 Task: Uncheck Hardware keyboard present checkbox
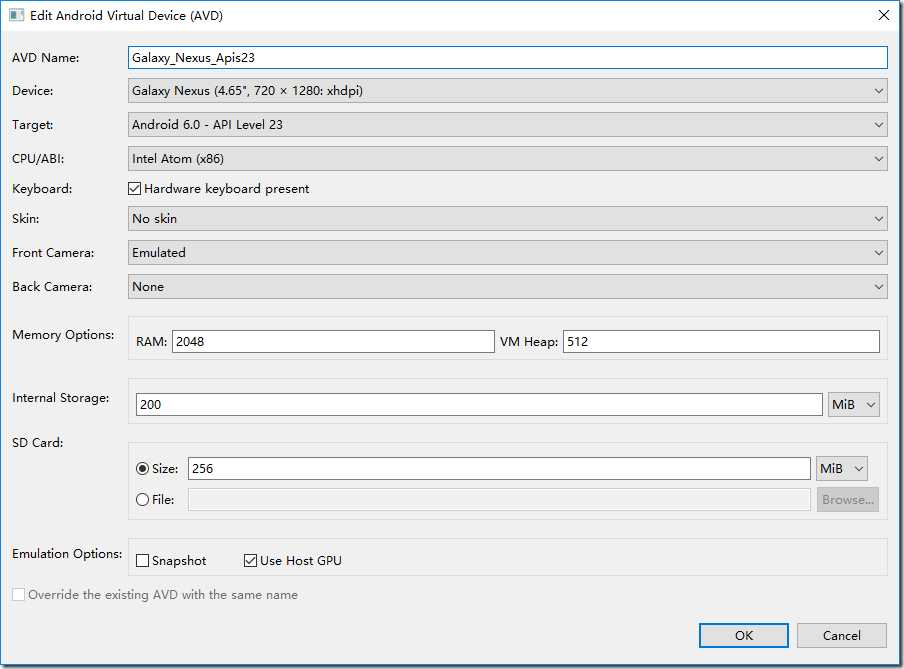tap(134, 189)
